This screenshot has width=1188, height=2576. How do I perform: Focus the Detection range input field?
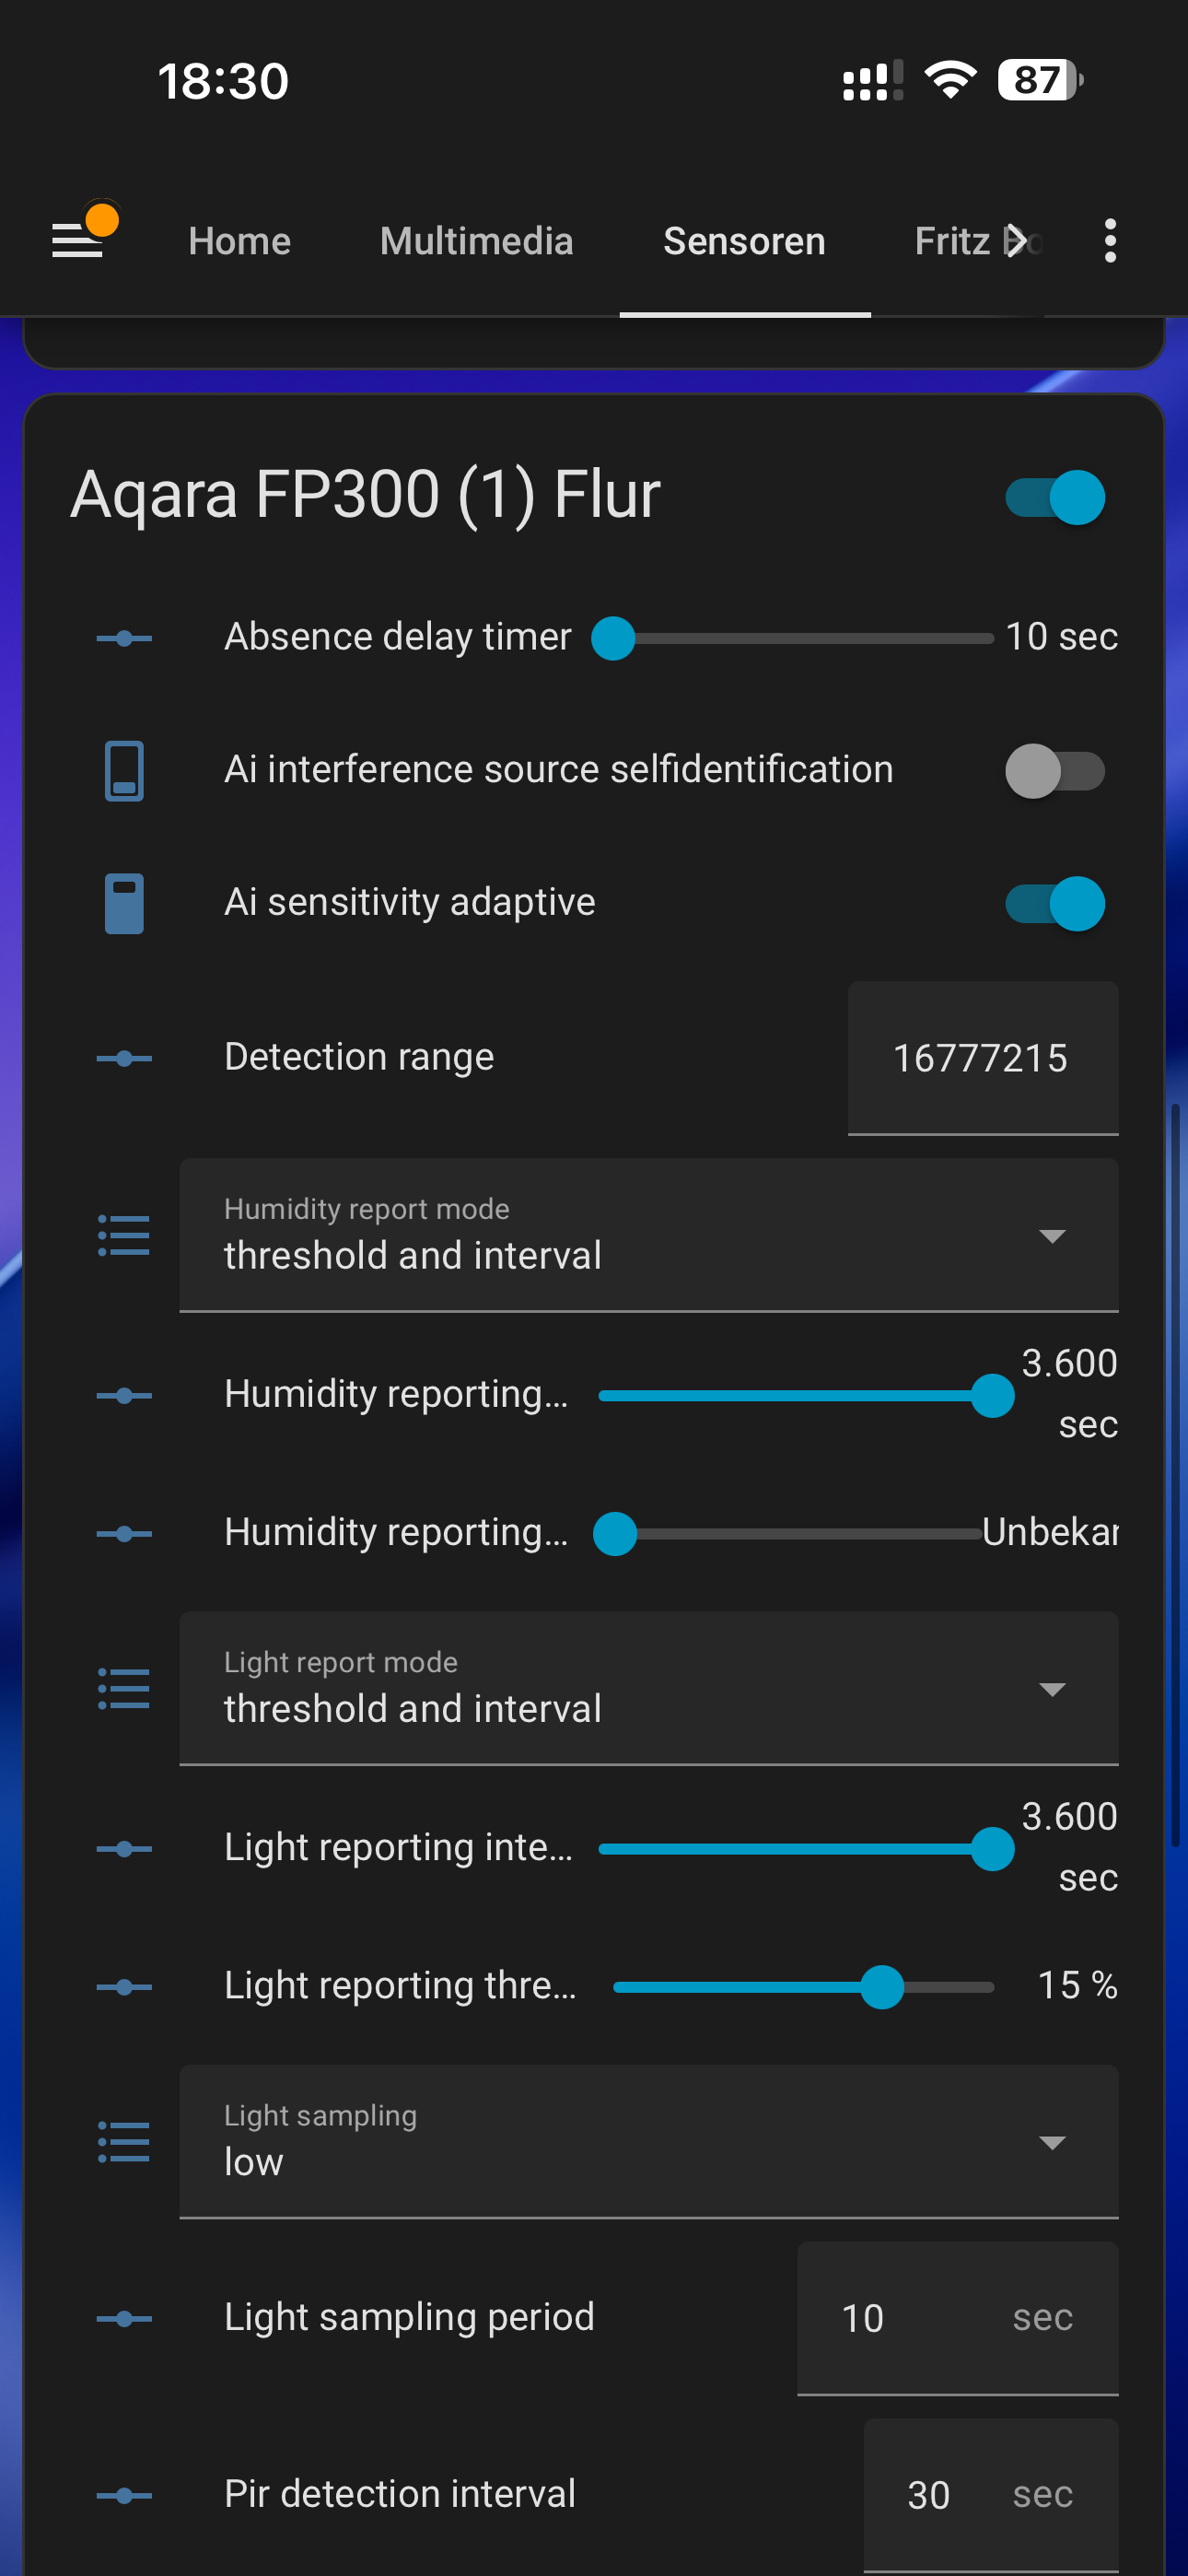click(982, 1058)
